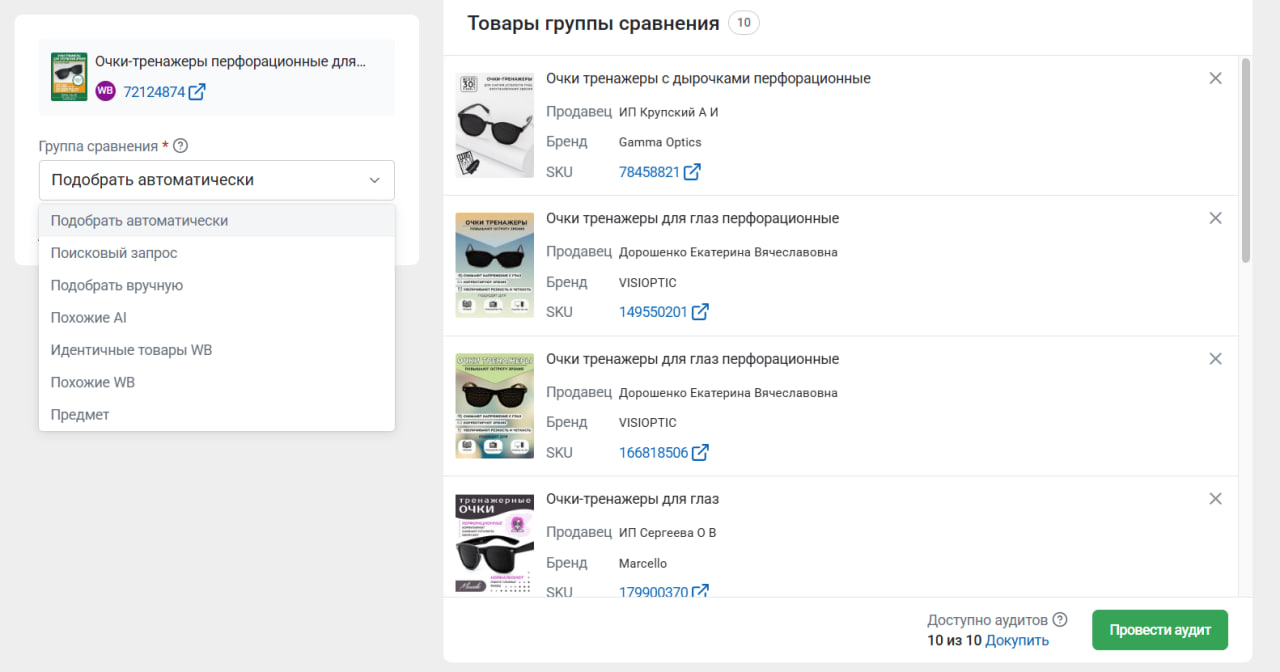Click the Gamma Optics product thumbnail
This screenshot has width=1280, height=672.
click(494, 125)
